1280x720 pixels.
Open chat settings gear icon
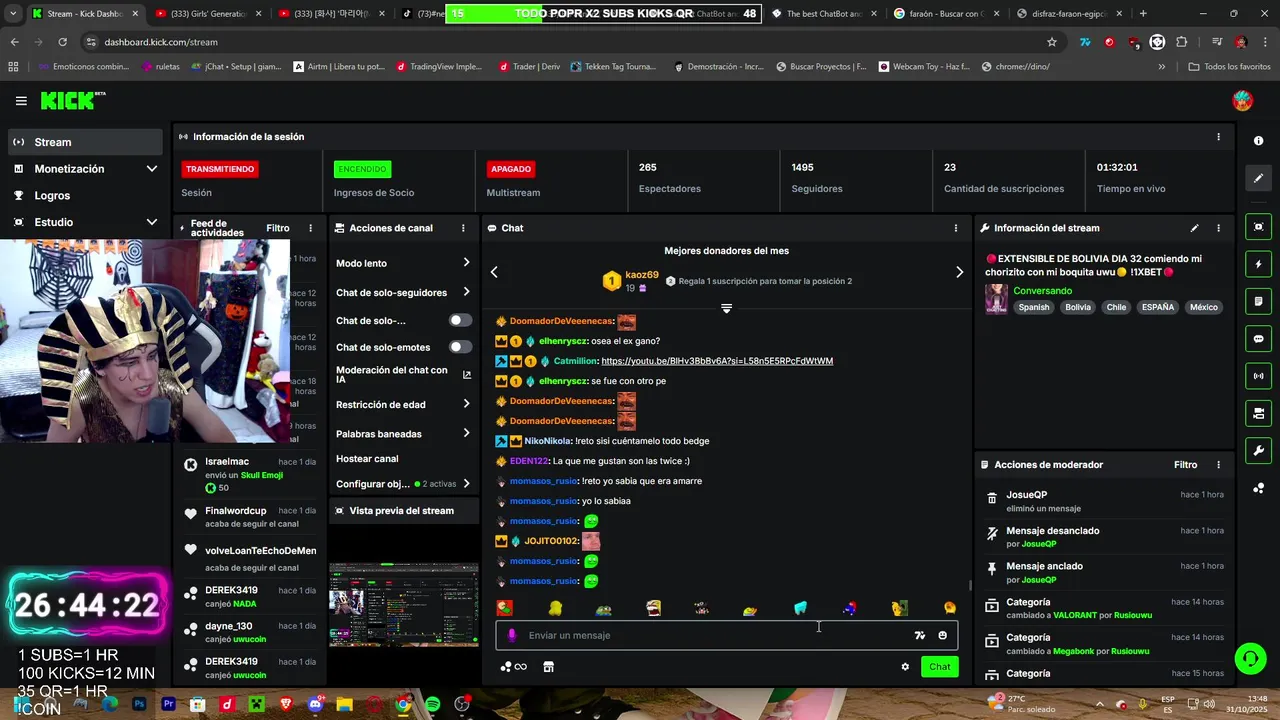pyautogui.click(x=905, y=667)
